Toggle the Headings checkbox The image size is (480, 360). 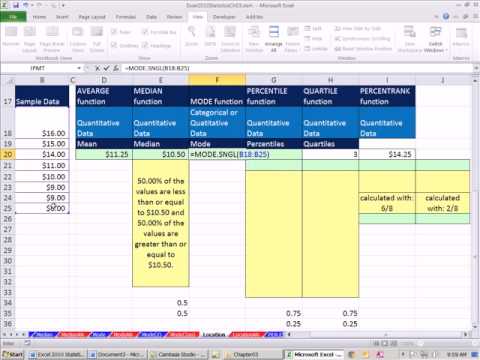(x=156, y=45)
